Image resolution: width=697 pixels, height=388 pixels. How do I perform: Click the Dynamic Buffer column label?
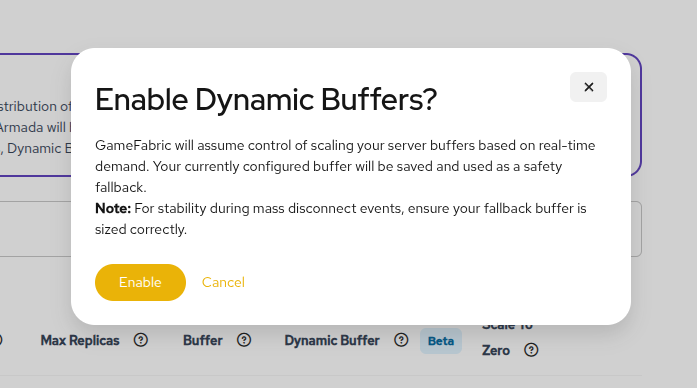coord(332,340)
